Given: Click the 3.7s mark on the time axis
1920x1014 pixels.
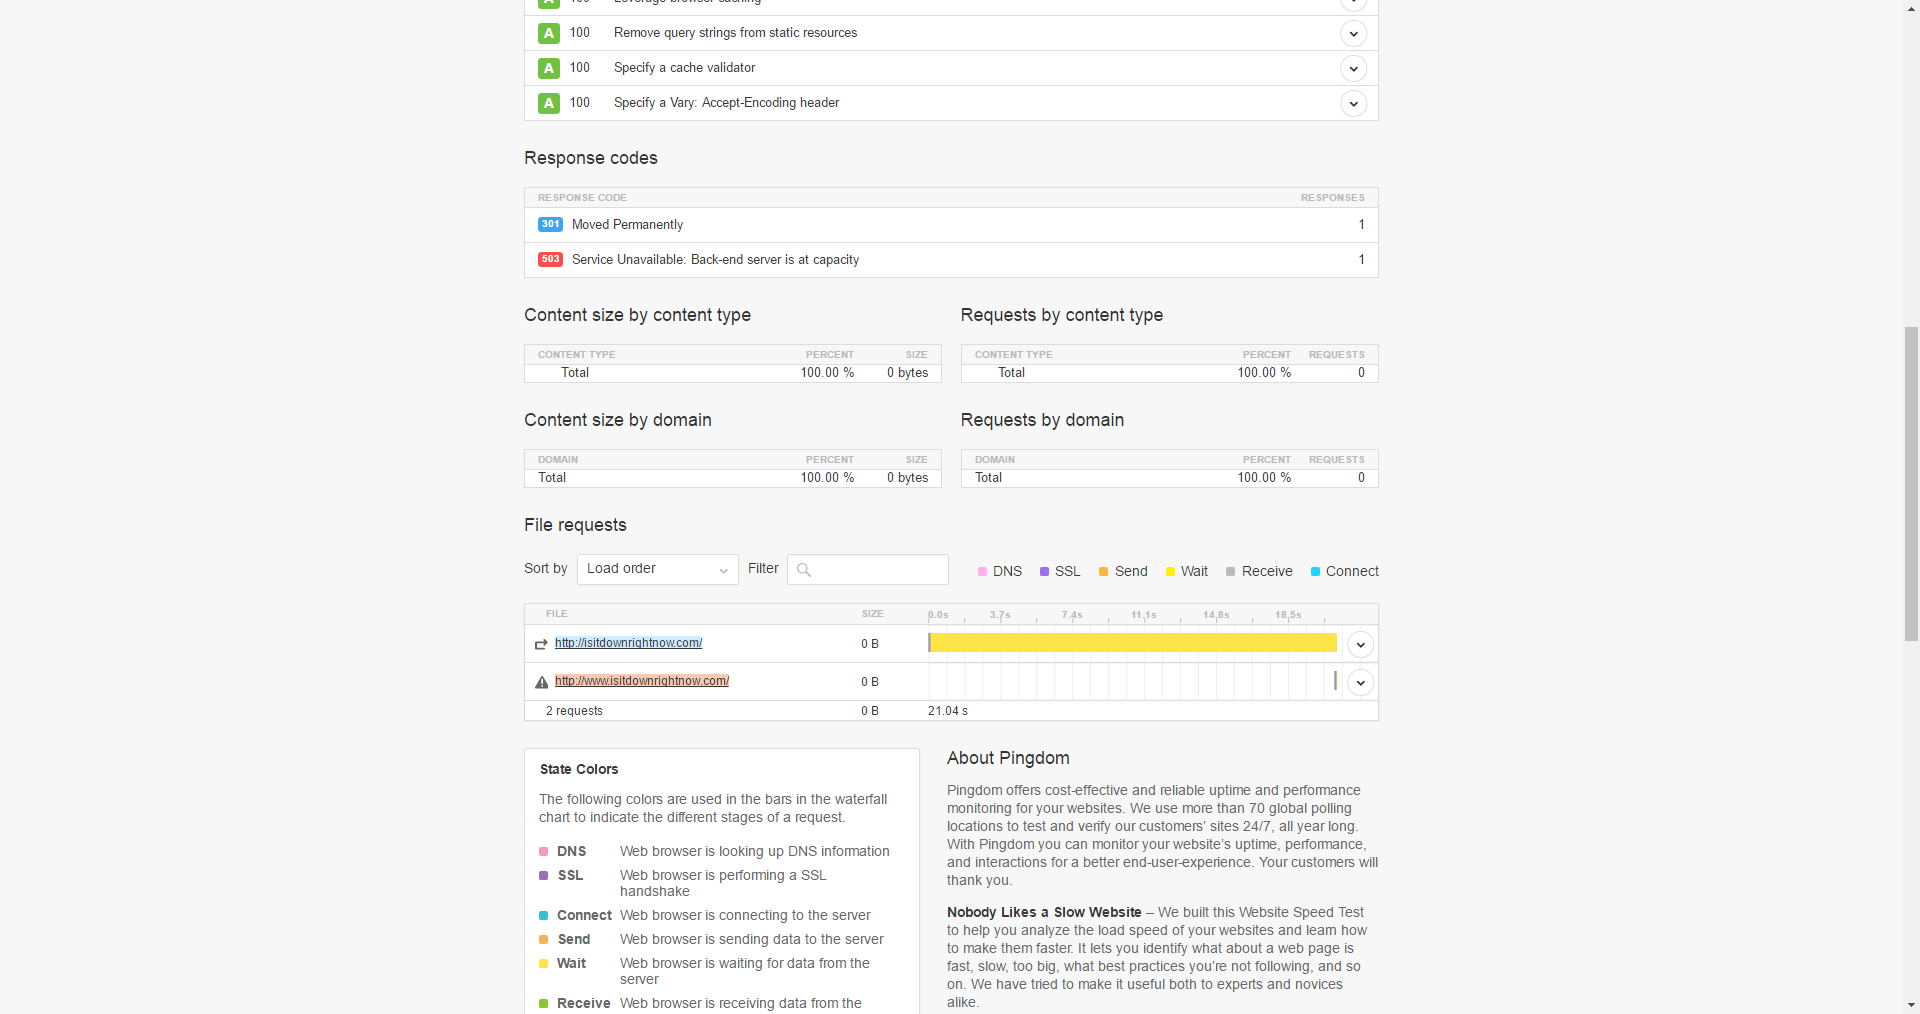Looking at the screenshot, I should pyautogui.click(x=1000, y=615).
